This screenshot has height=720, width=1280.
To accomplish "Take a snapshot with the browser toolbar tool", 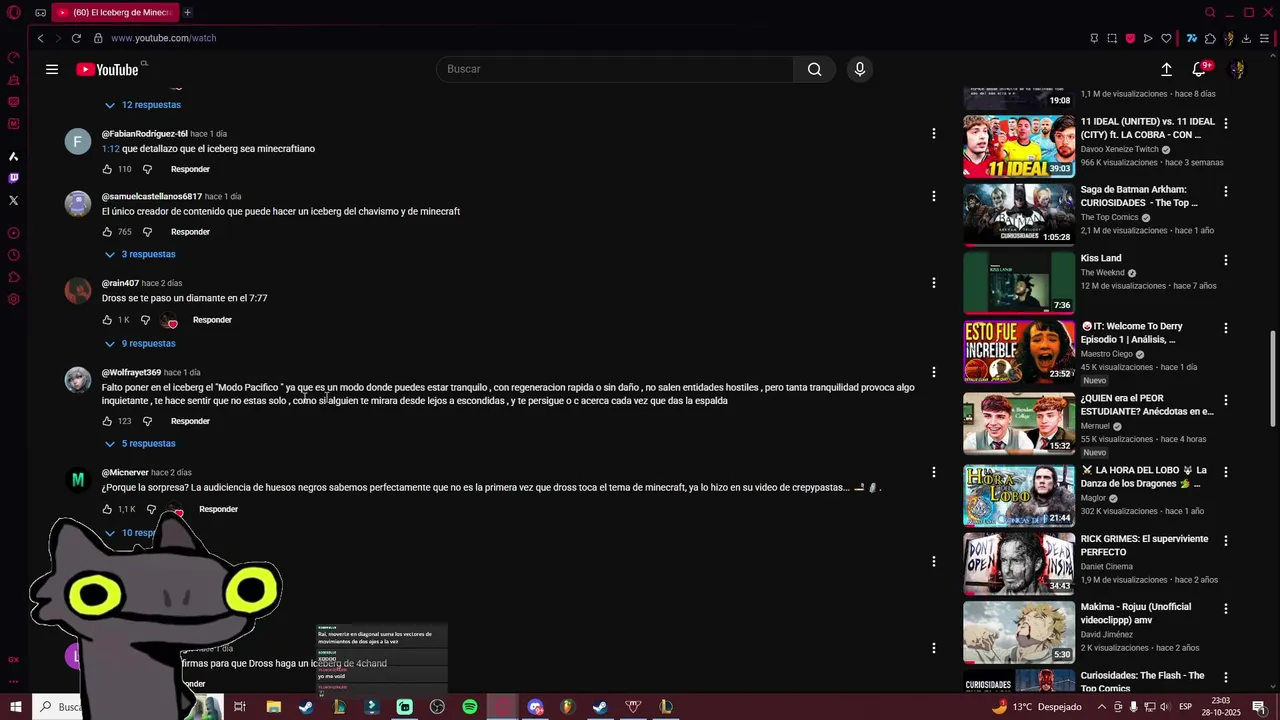I will pyautogui.click(x=1112, y=38).
